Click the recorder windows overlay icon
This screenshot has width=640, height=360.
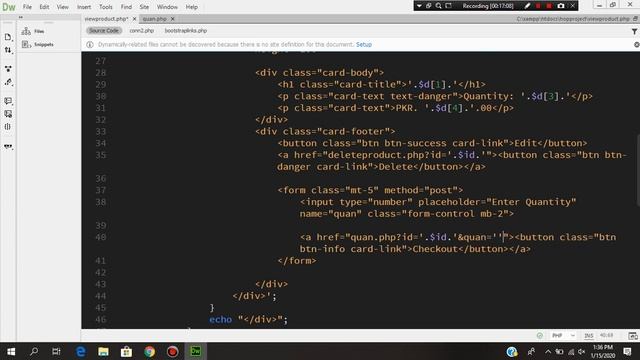tap(429, 6)
